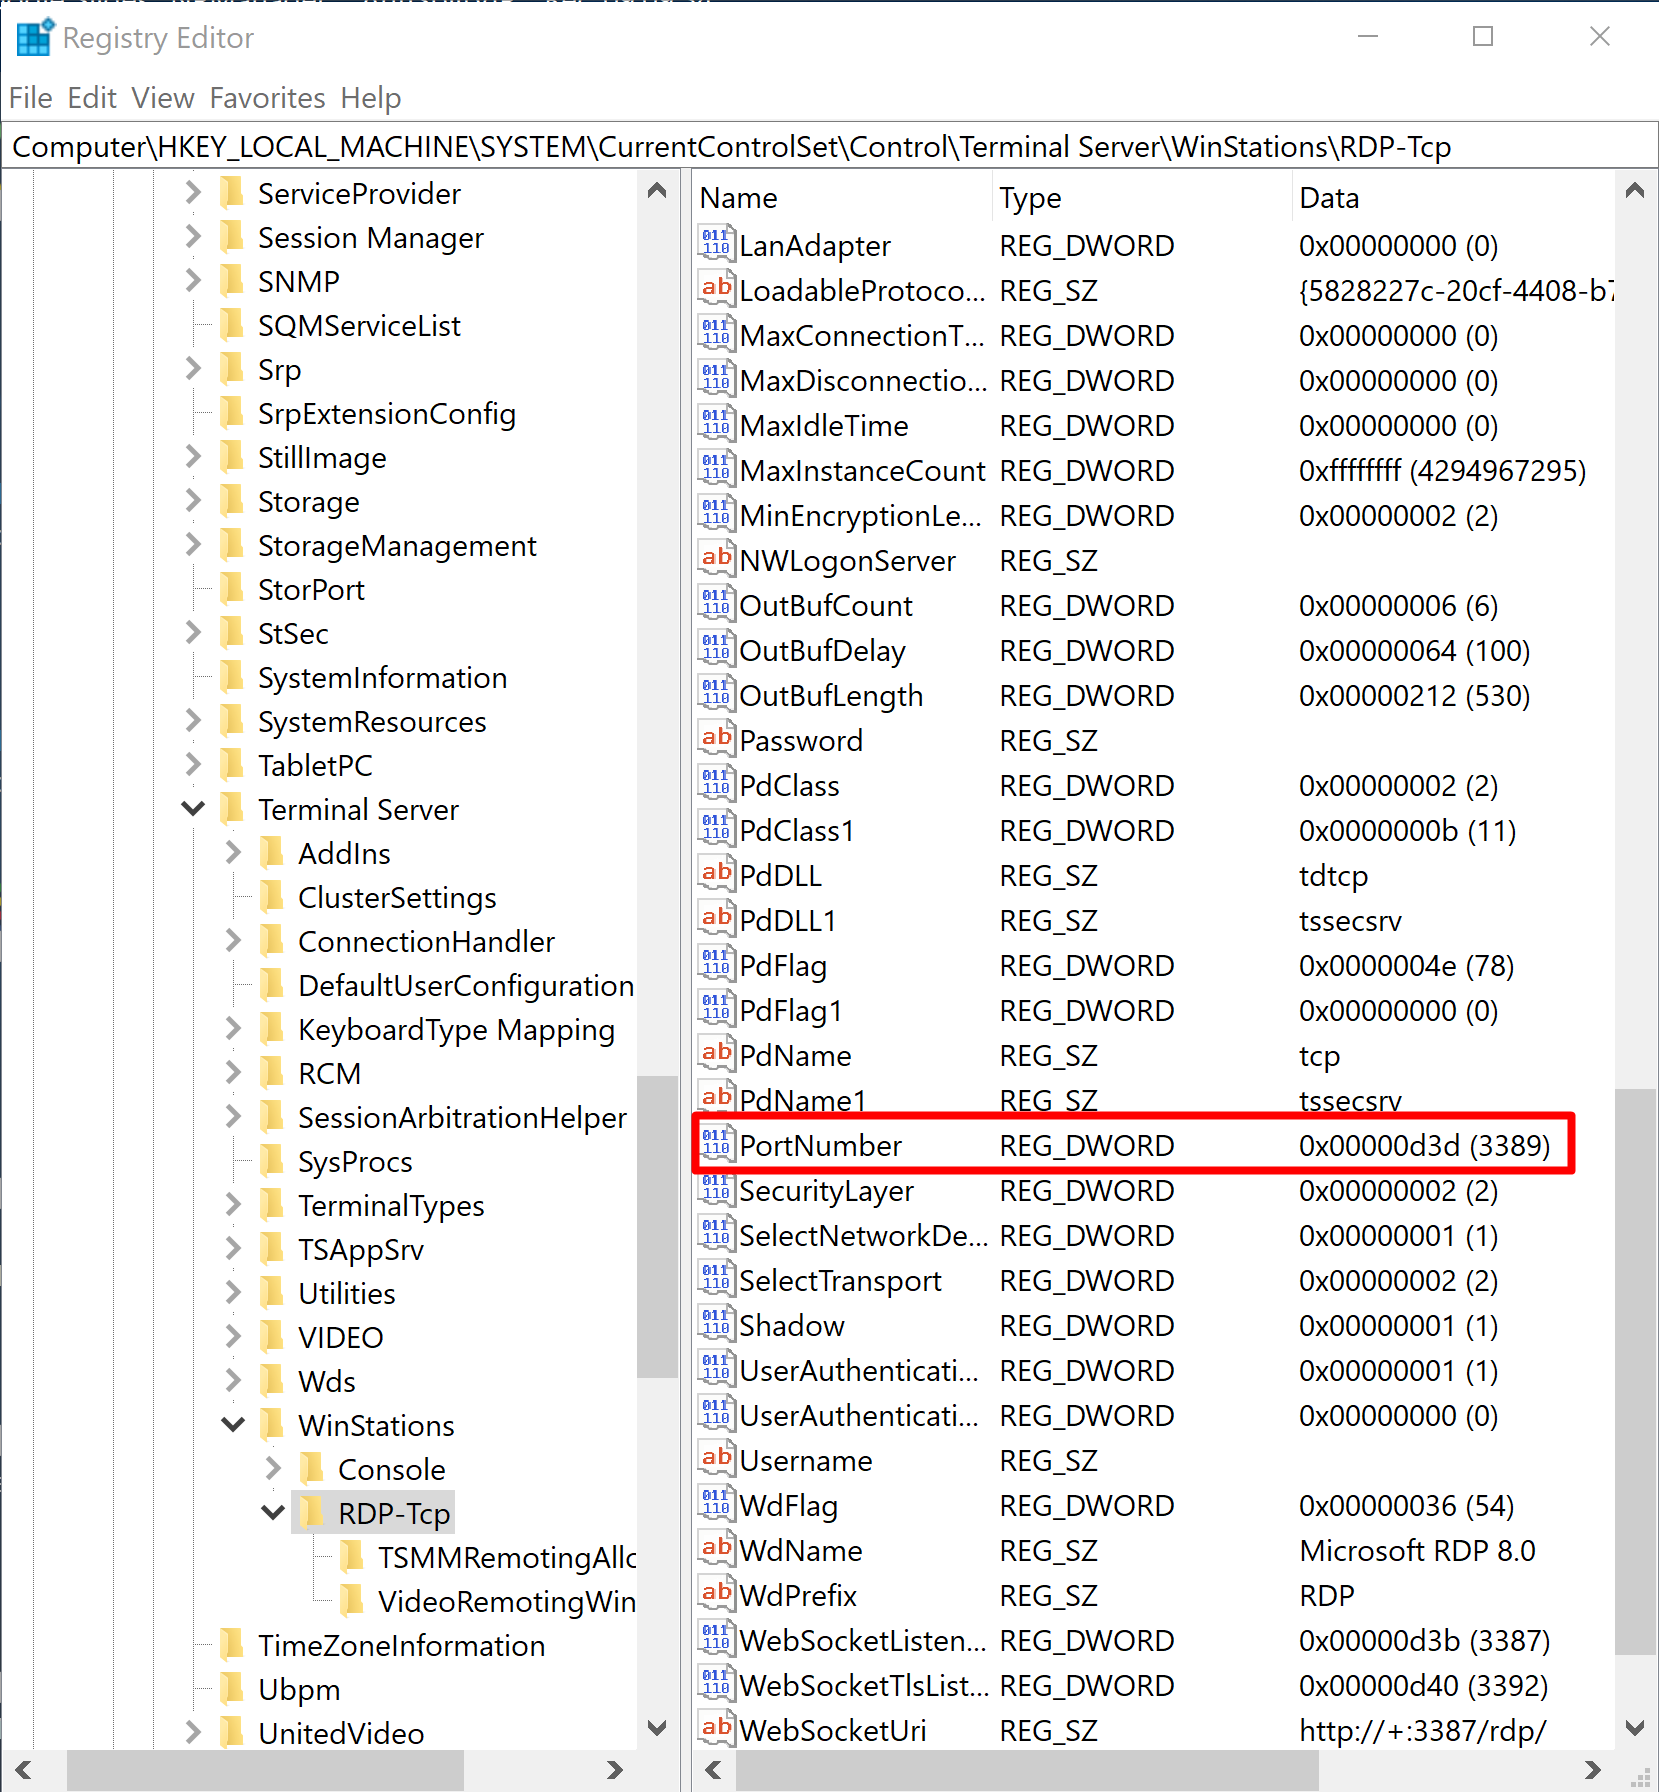
Task: Collapse the WinStations key
Action: click(233, 1424)
